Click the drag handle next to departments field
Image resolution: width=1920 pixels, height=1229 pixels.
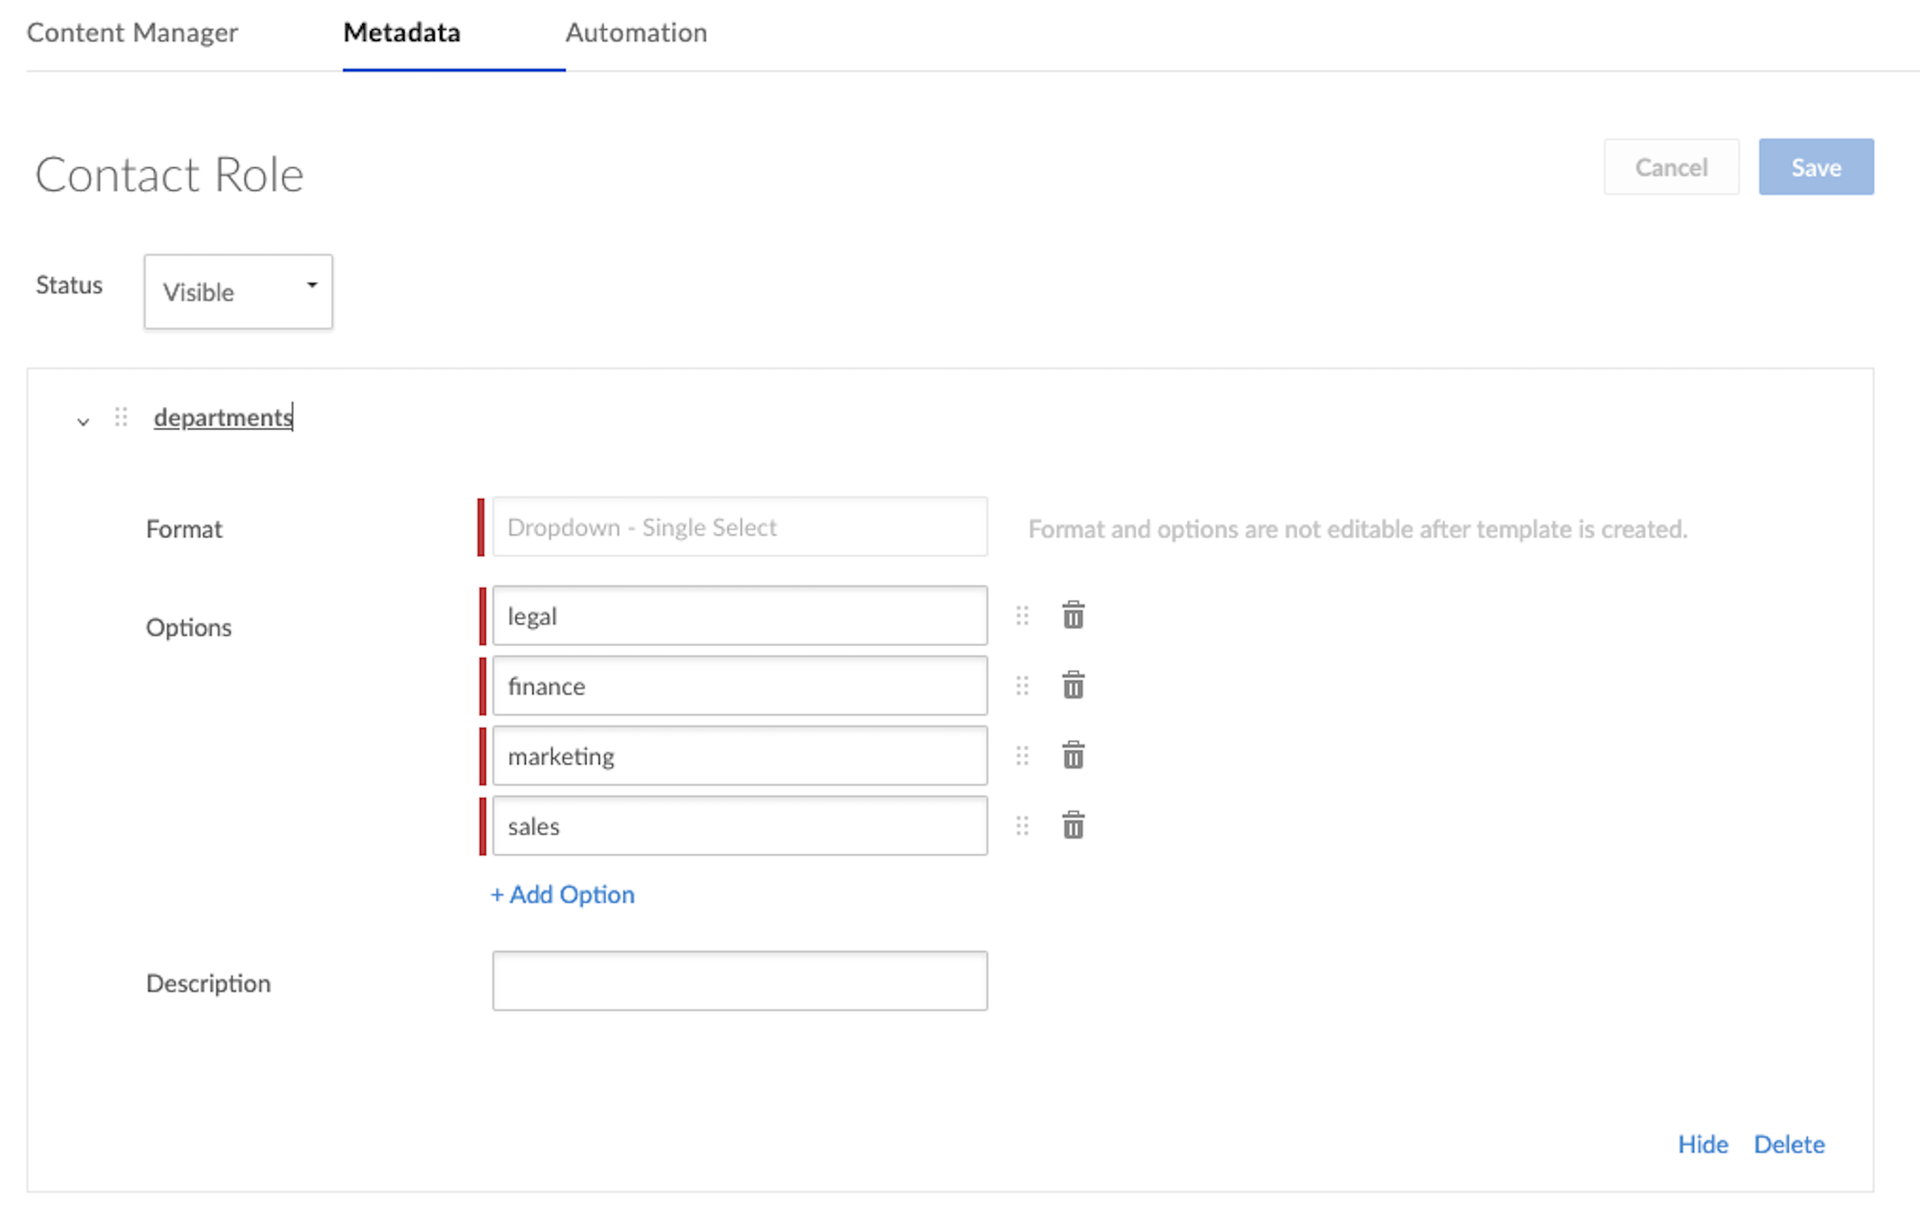[x=121, y=417]
